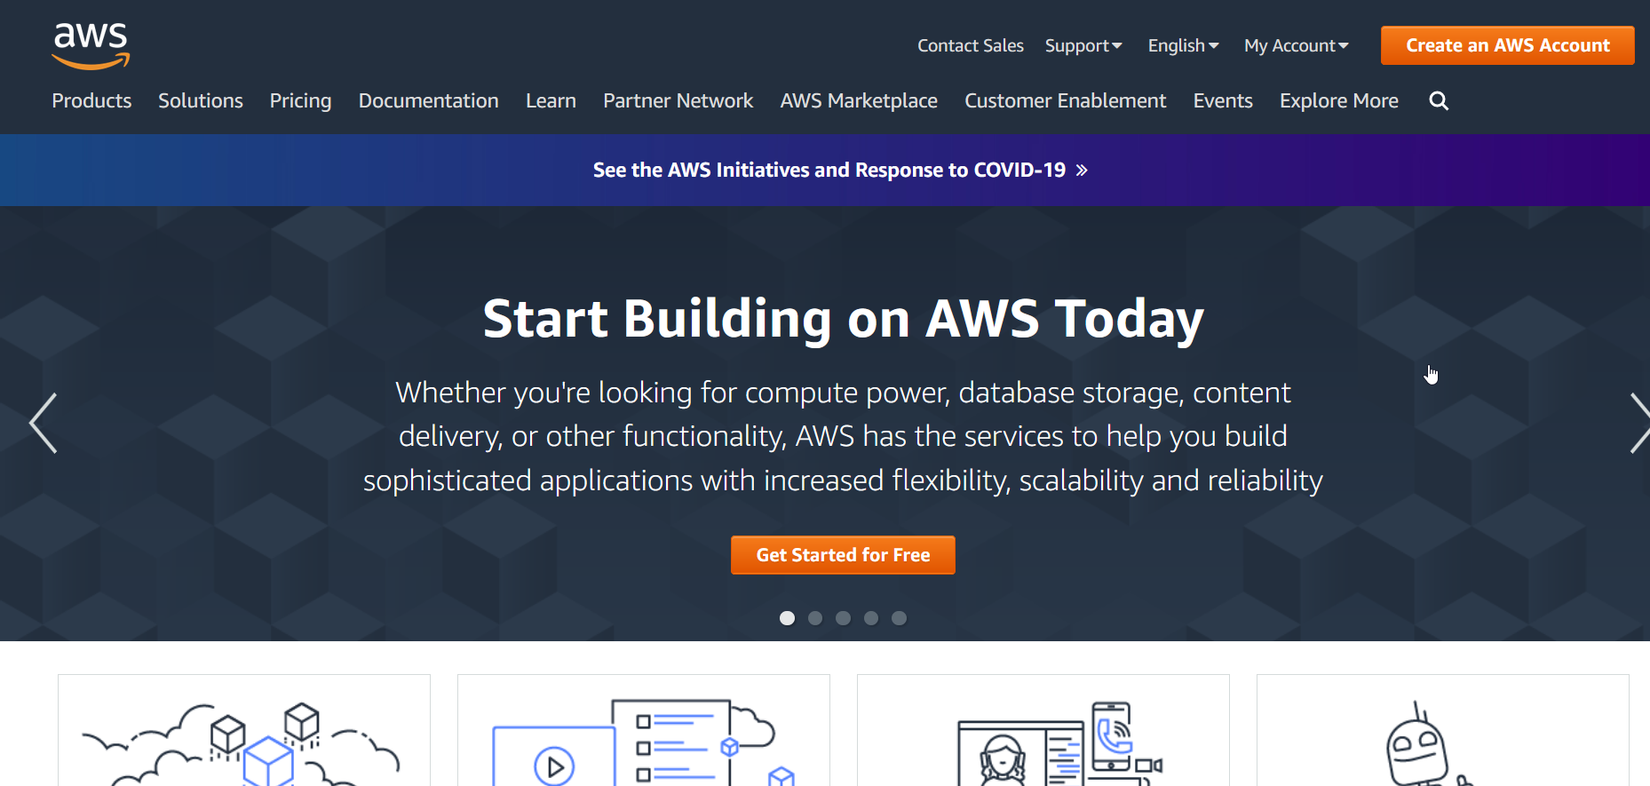Open the English language dropdown
Screen dimensions: 1650x786
click(1182, 45)
